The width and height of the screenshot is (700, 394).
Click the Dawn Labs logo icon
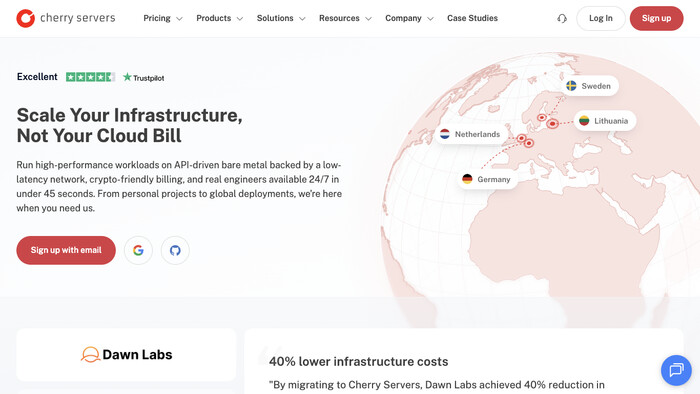[x=90, y=354]
